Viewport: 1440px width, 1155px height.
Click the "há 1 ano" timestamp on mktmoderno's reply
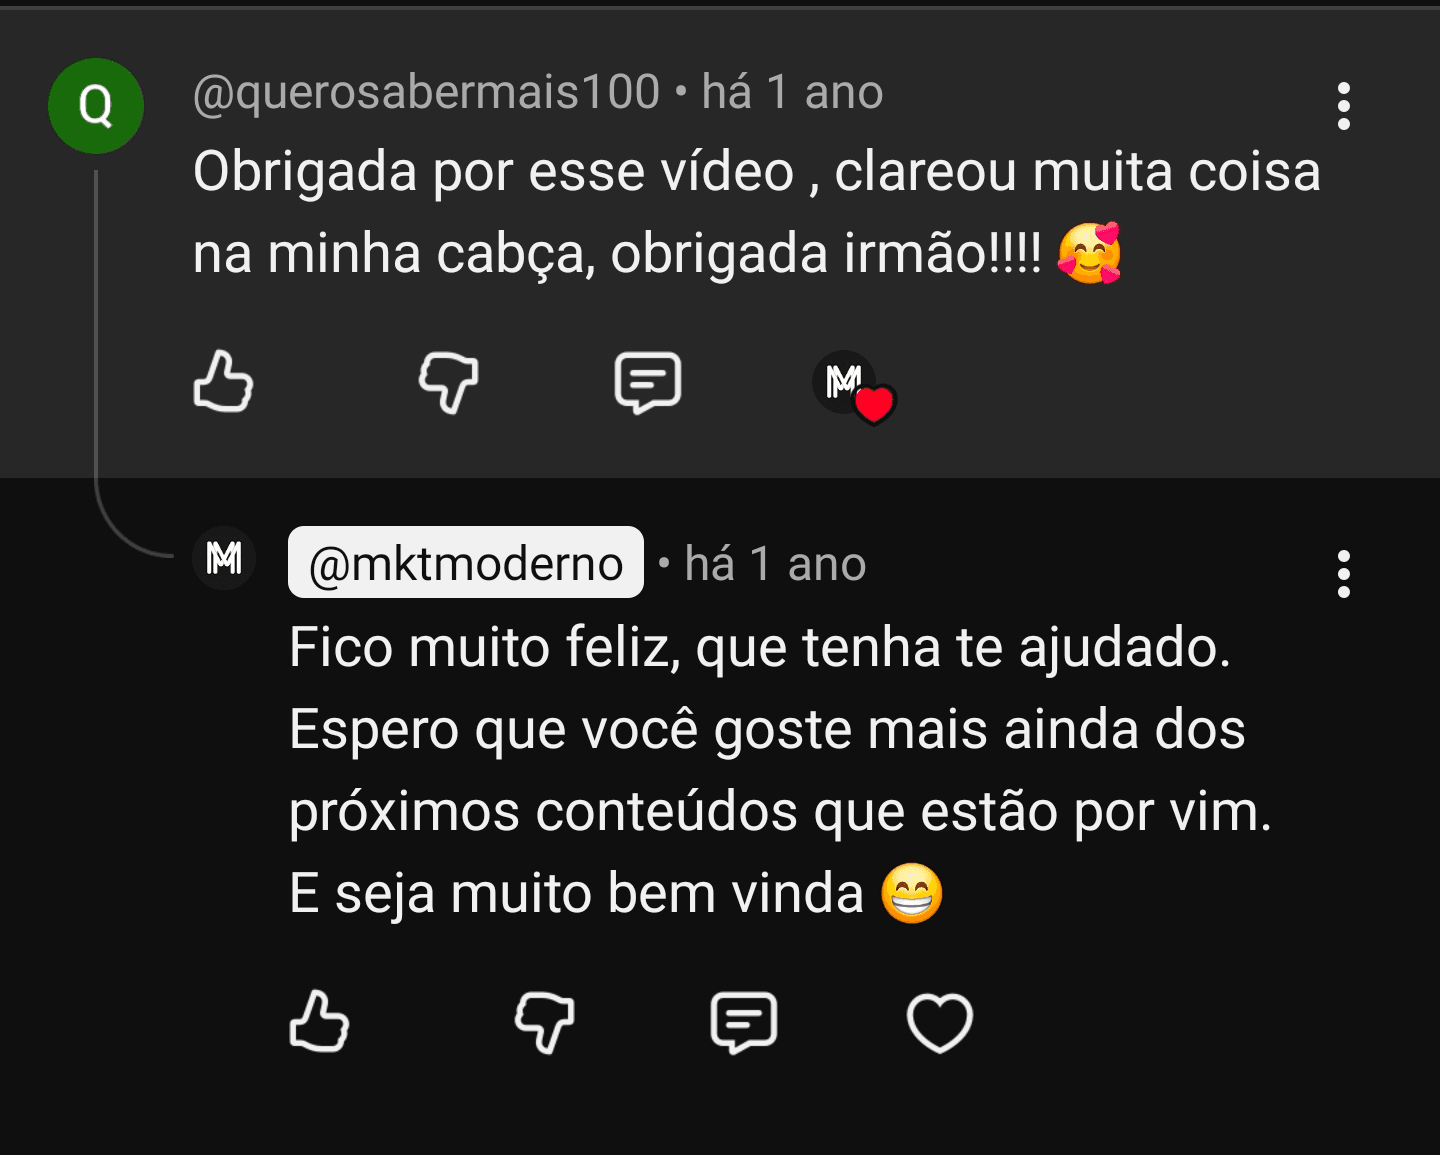pos(775,564)
